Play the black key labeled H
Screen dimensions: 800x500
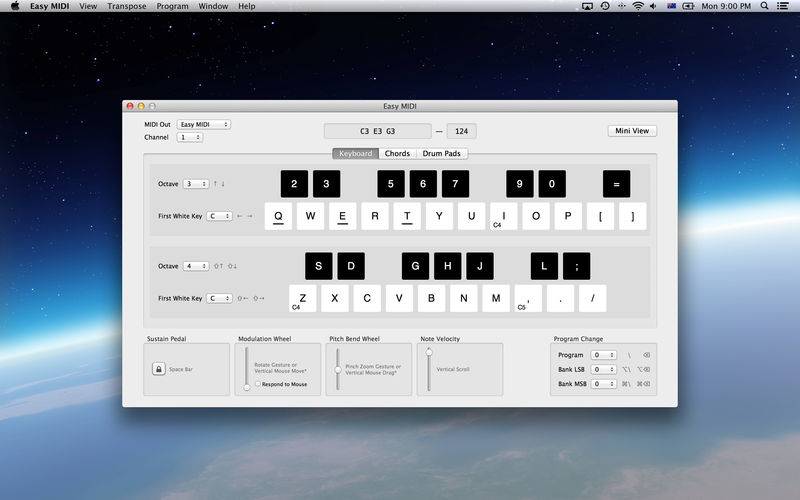[x=447, y=266]
